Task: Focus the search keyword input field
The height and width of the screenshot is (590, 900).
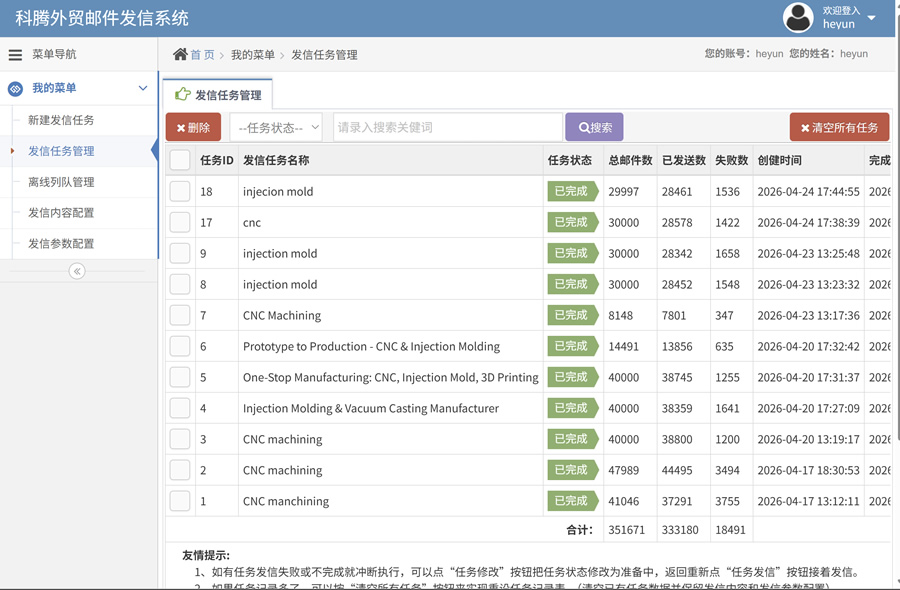Action: 447,127
